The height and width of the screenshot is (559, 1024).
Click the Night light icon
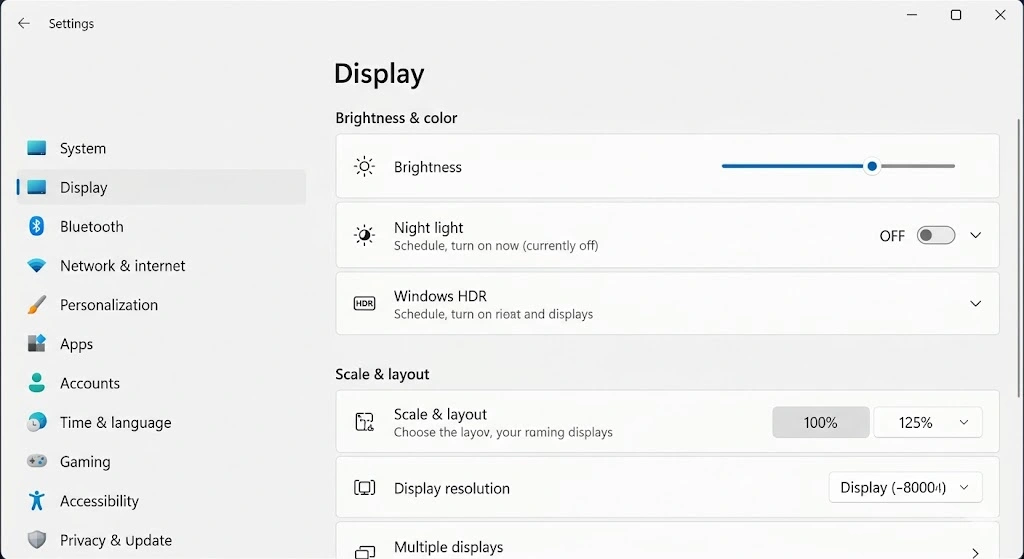pos(364,235)
